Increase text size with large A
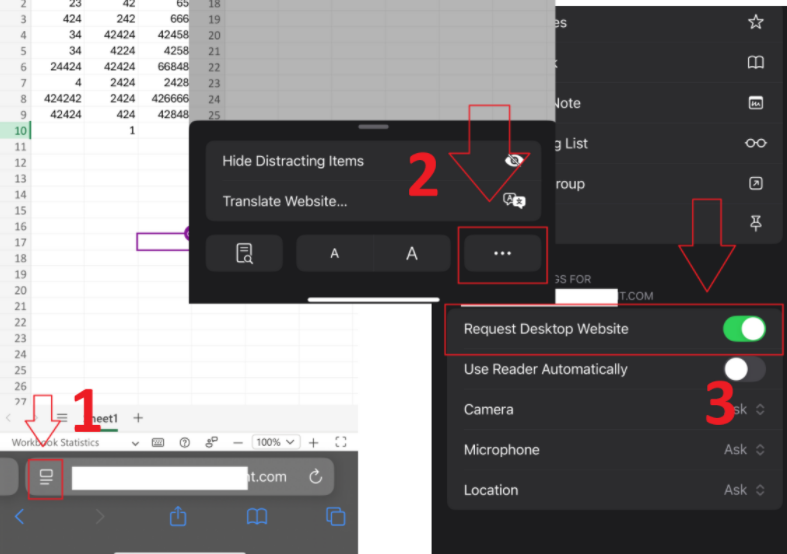This screenshot has width=787, height=554. tap(412, 253)
